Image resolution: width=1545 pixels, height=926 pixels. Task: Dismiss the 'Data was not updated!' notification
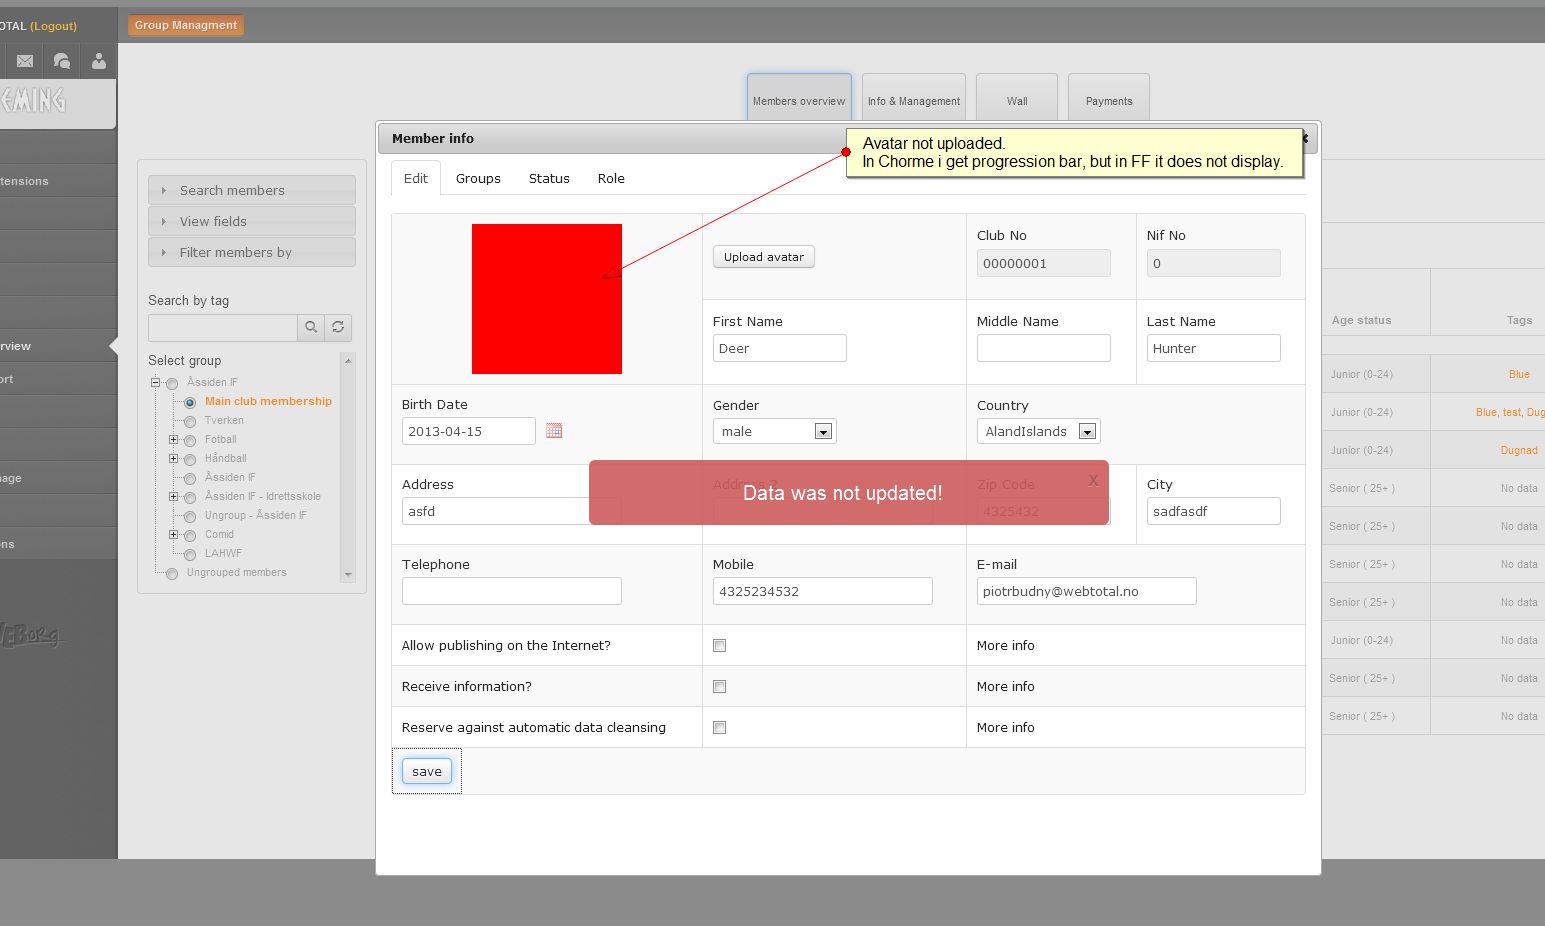(x=1093, y=481)
